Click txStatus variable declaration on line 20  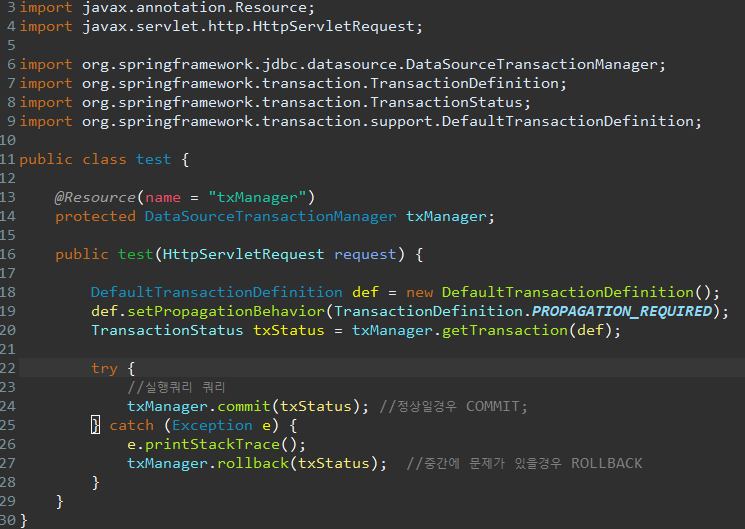click(288, 330)
